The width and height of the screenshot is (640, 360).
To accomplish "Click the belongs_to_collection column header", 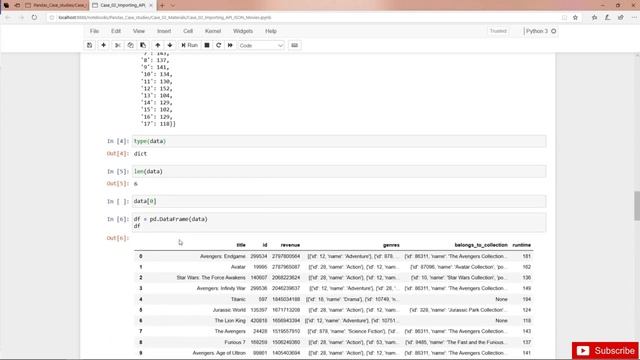I will click(x=481, y=245).
